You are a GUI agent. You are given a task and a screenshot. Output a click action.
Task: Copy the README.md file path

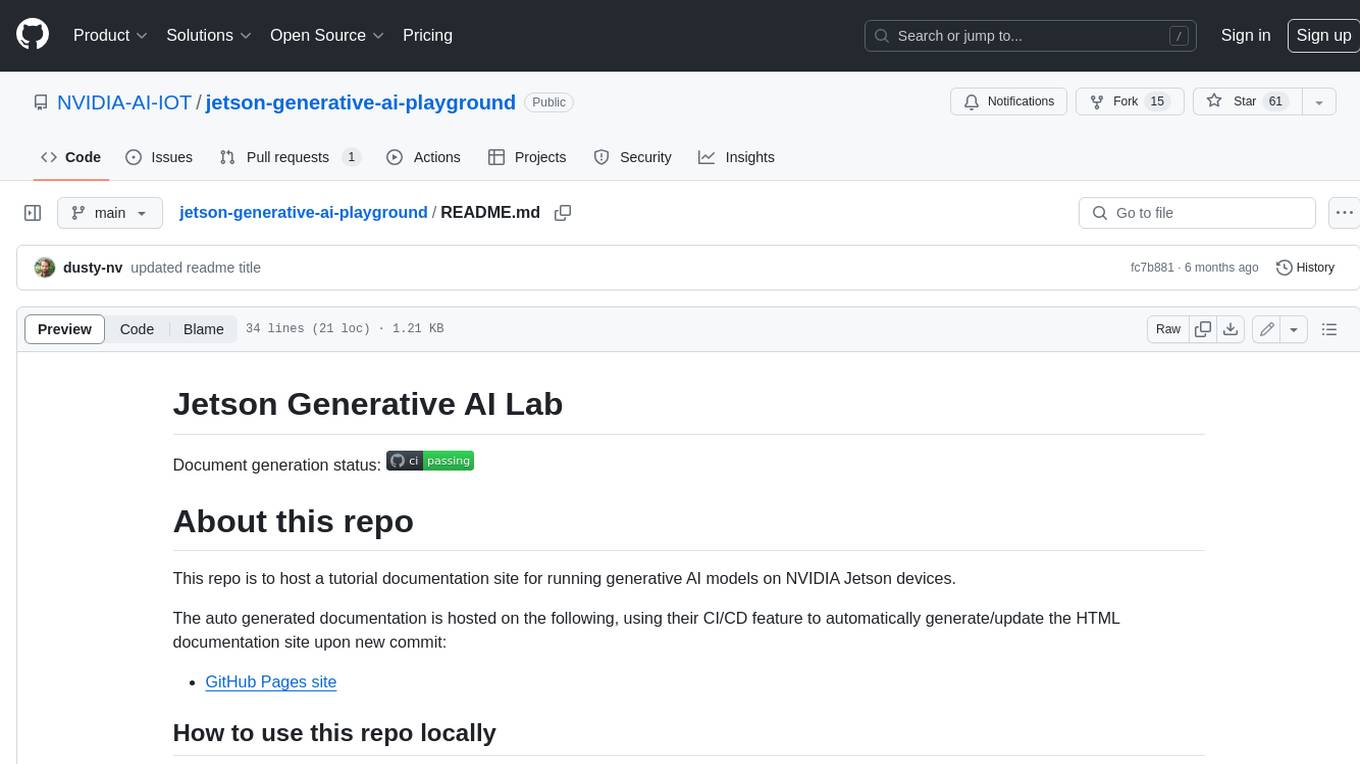pyautogui.click(x=563, y=213)
